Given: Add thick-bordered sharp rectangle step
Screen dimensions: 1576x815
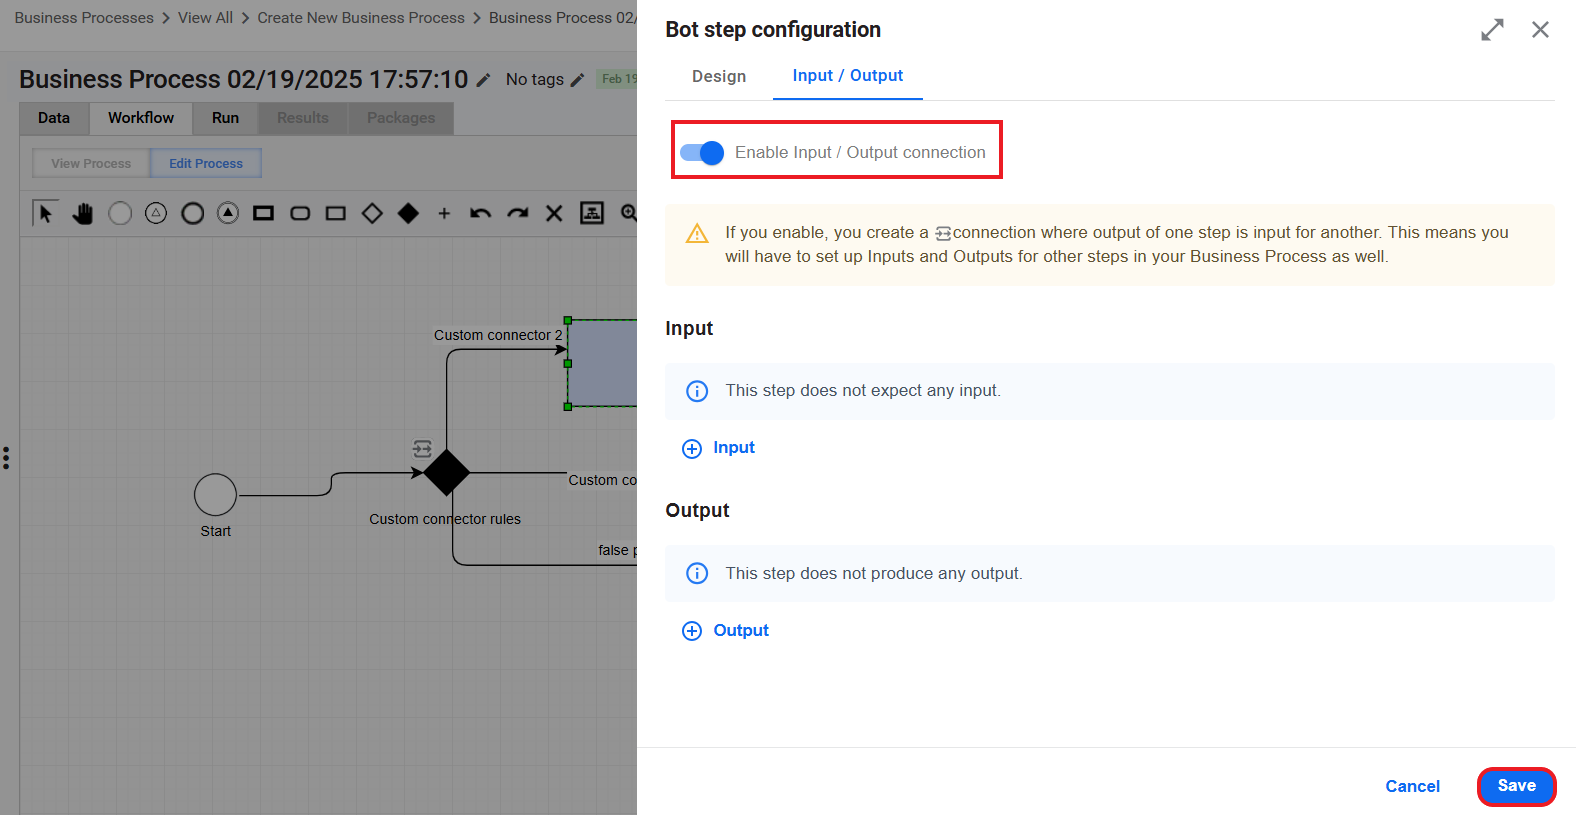Looking at the screenshot, I should (264, 213).
